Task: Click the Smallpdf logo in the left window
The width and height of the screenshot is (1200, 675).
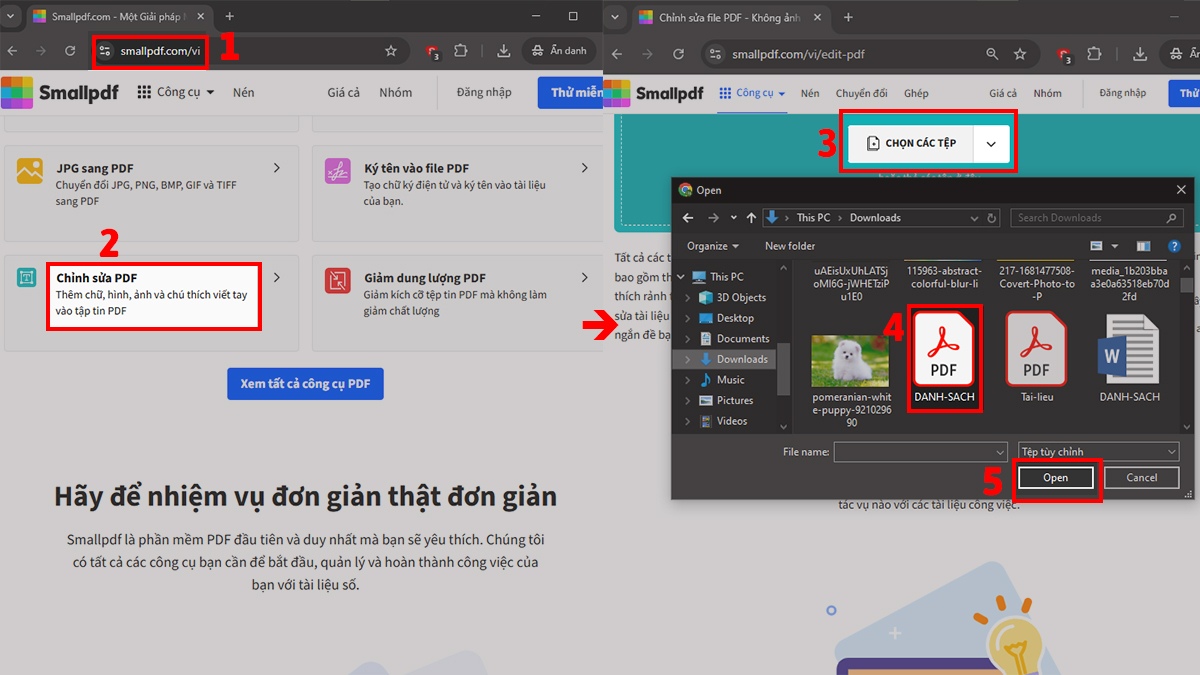Action: click(x=60, y=92)
